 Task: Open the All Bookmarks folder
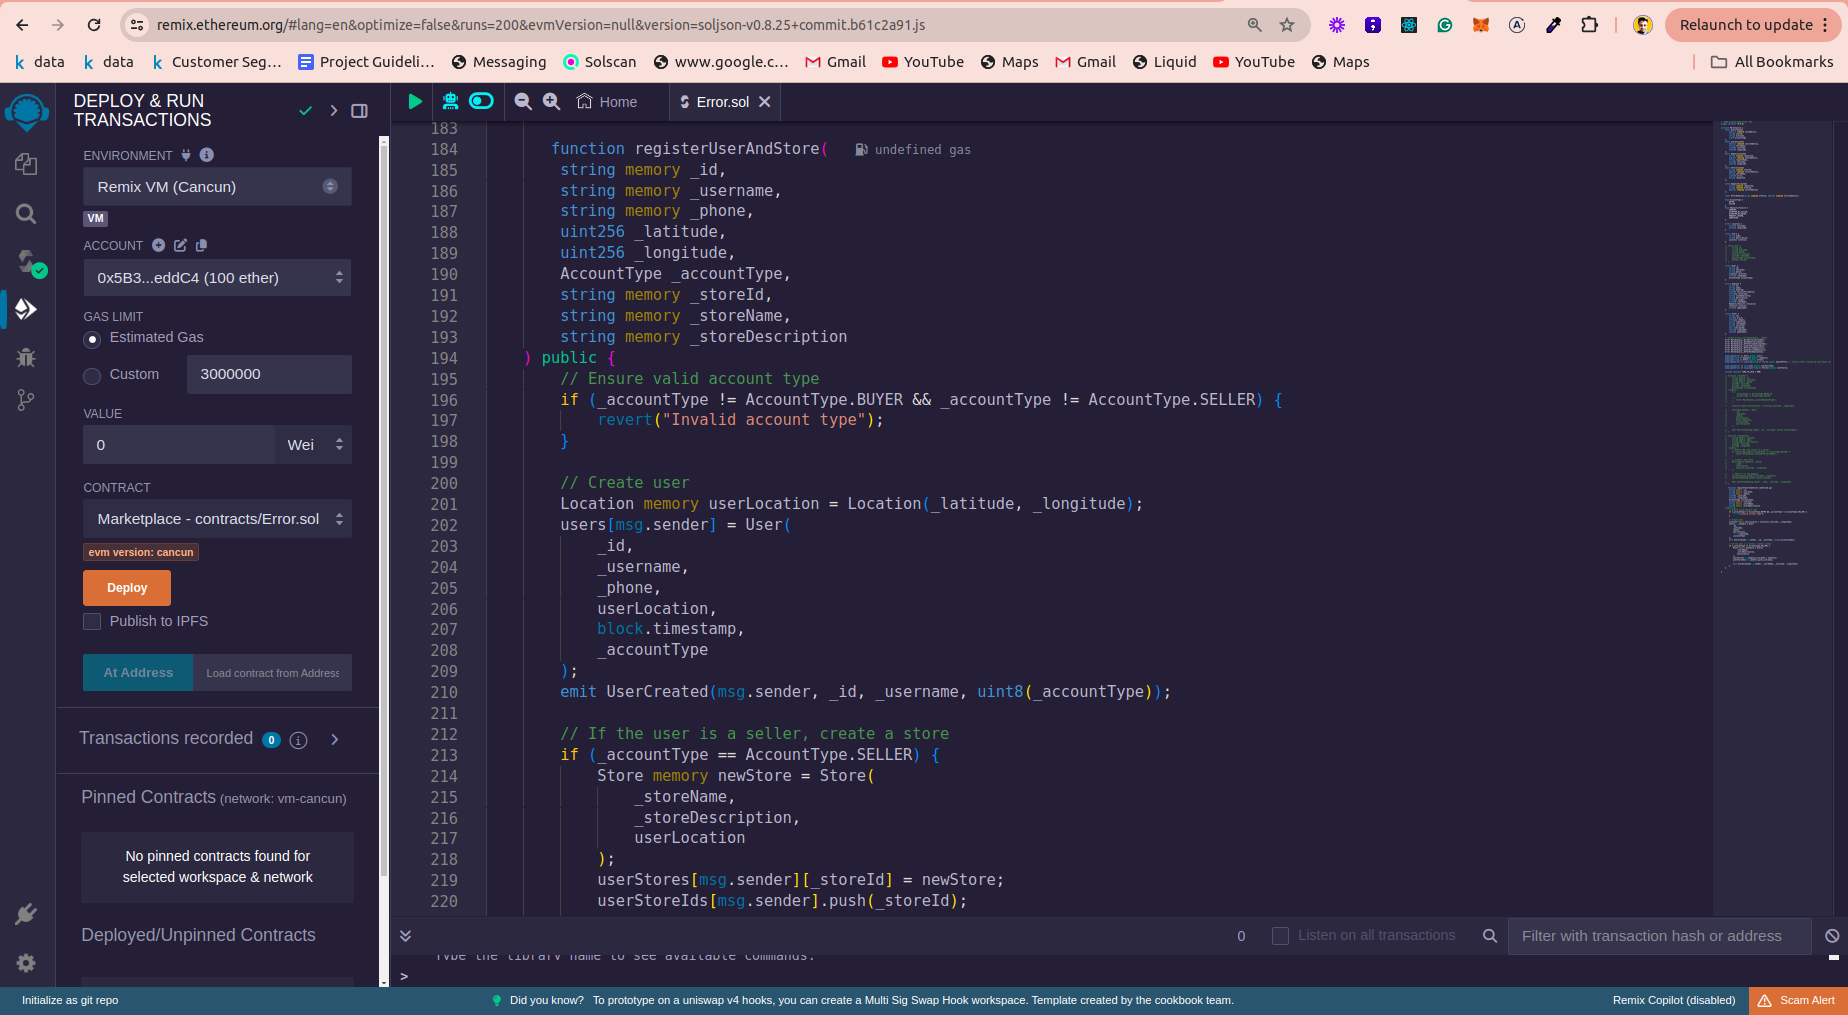pyautogui.click(x=1772, y=62)
